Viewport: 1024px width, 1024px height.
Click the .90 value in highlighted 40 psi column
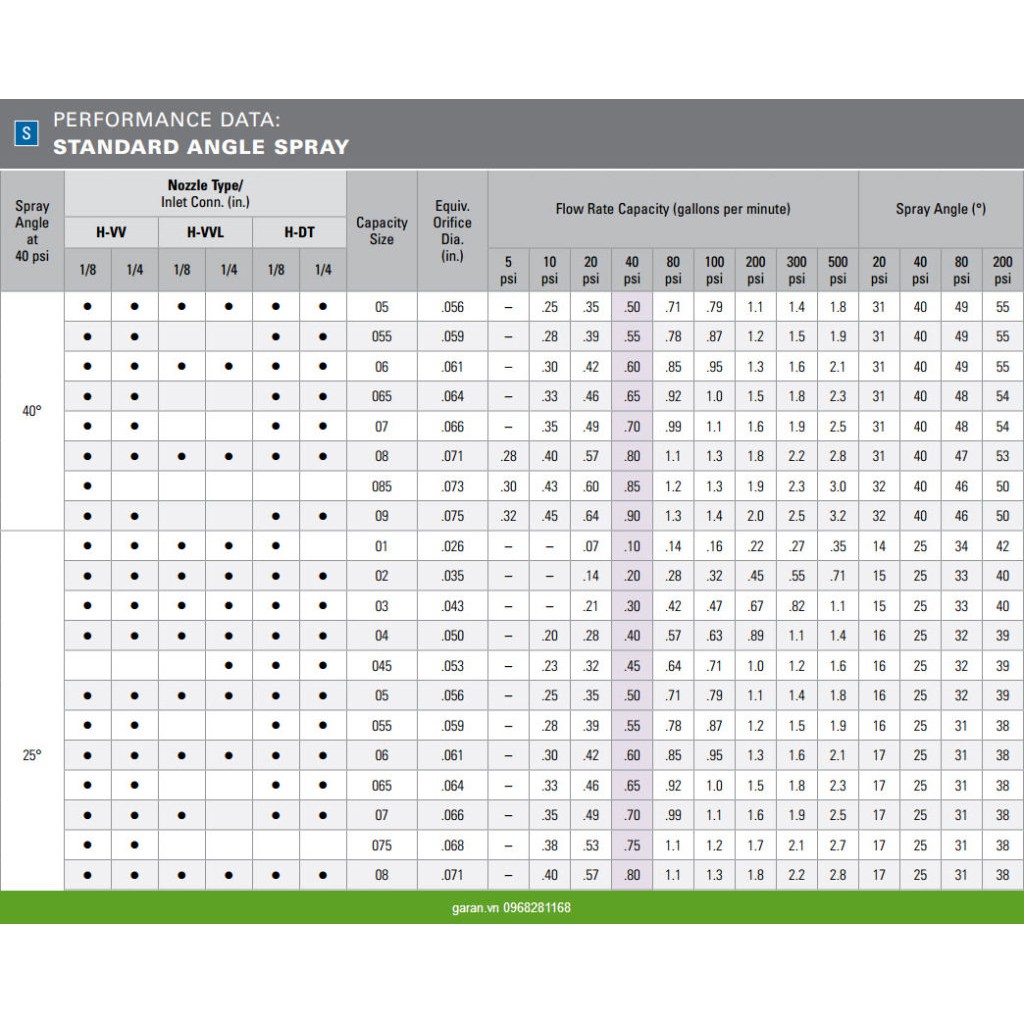pos(632,516)
